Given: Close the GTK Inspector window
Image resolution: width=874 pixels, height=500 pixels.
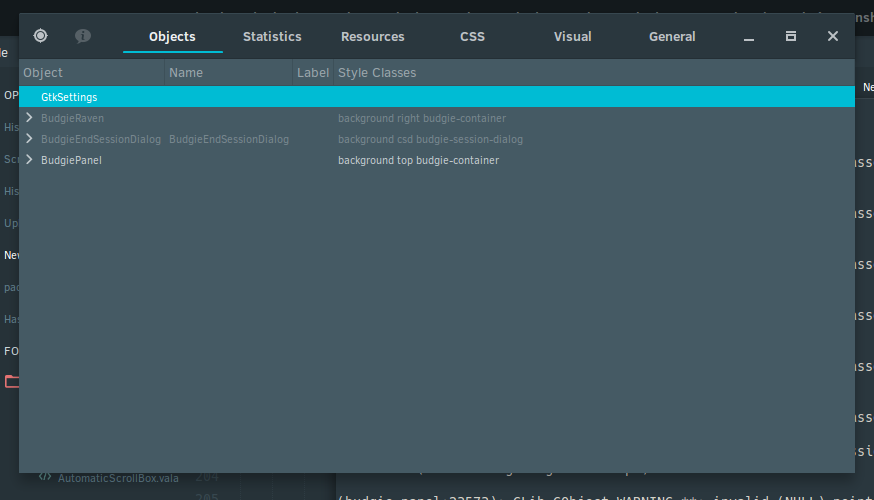Looking at the screenshot, I should (832, 37).
